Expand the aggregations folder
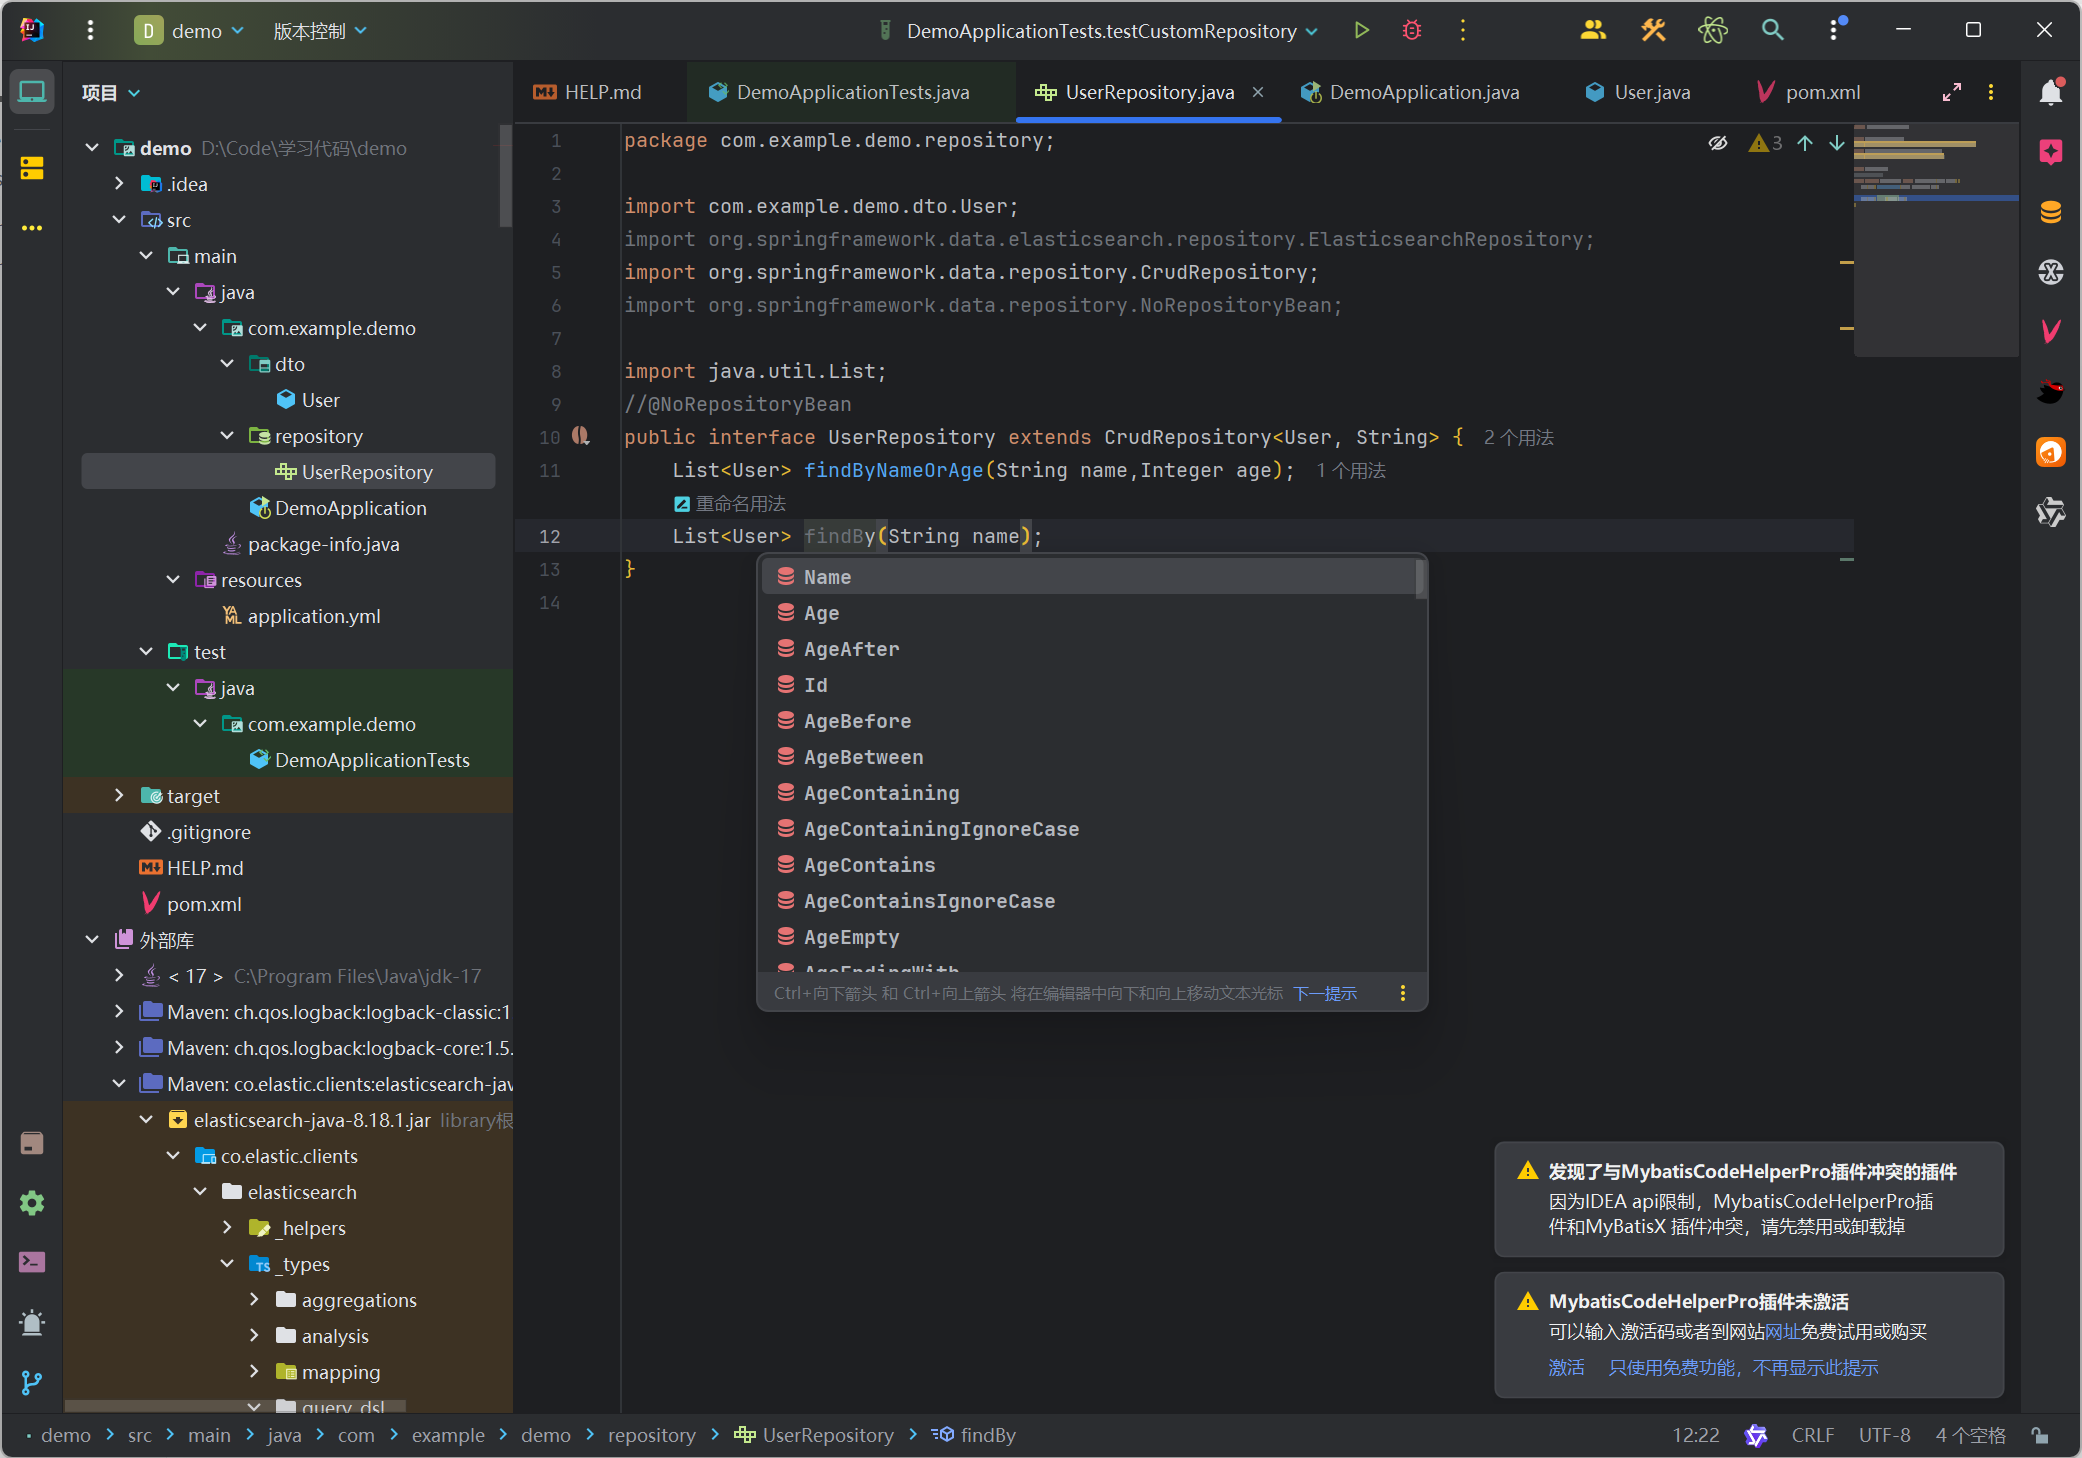 point(254,1299)
